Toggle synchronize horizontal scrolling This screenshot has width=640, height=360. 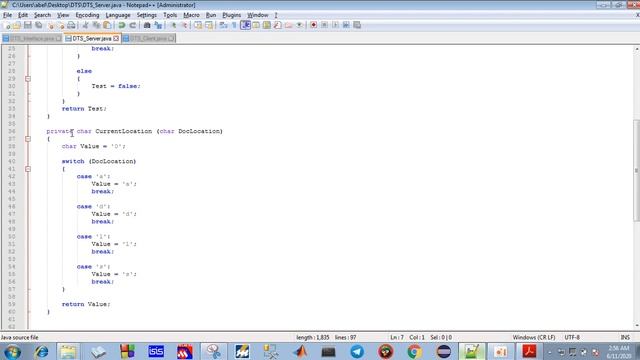tap(209, 25)
